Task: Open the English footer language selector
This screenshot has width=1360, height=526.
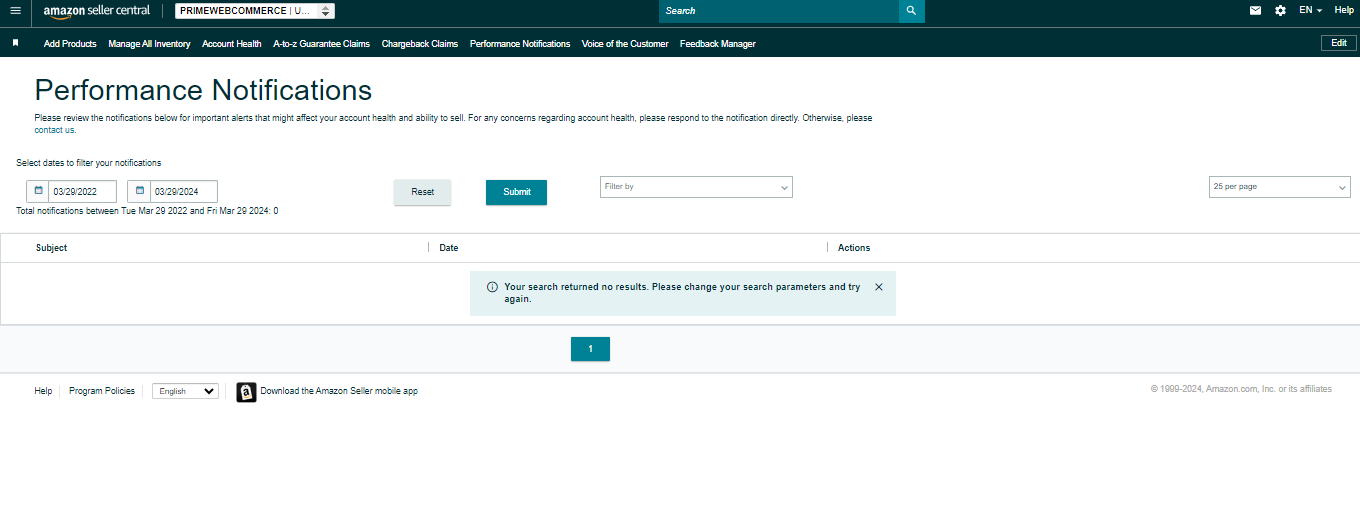Action: (185, 391)
